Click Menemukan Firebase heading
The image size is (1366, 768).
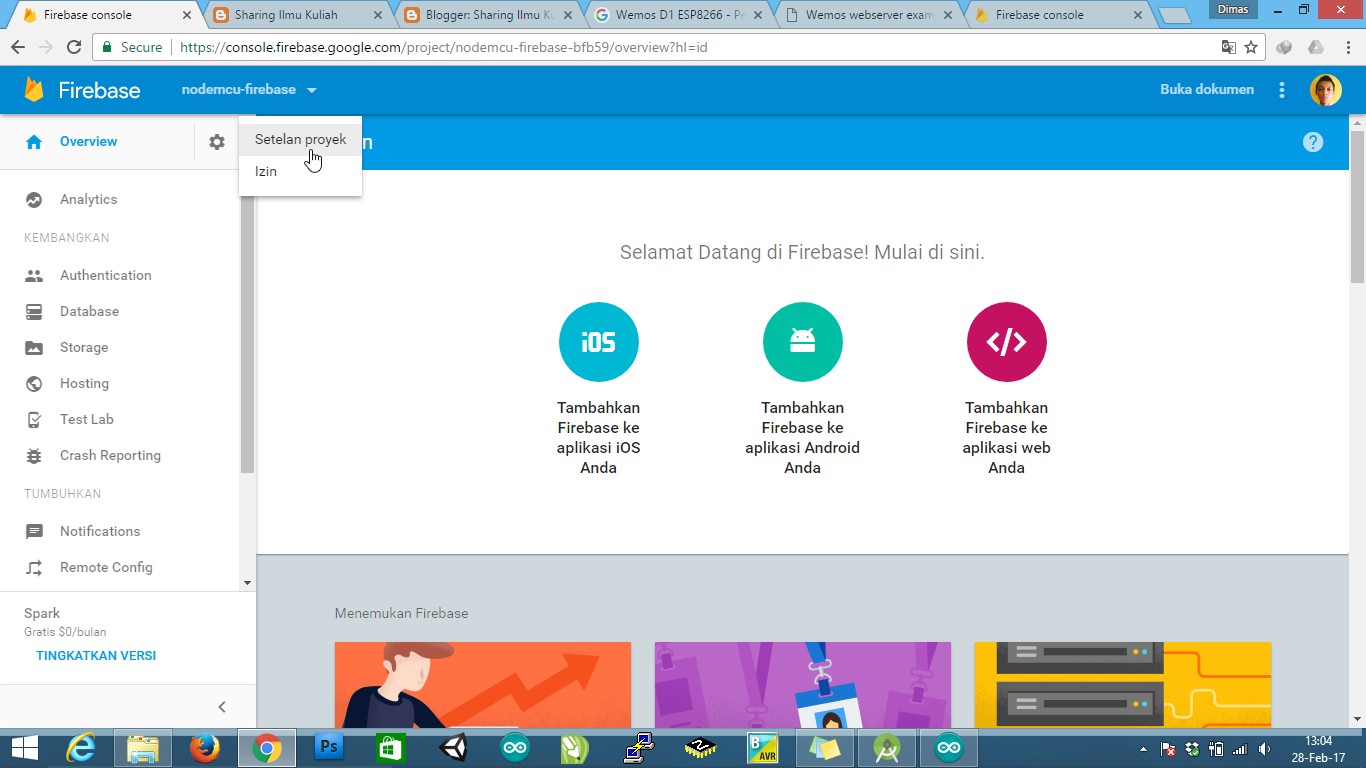coord(401,613)
